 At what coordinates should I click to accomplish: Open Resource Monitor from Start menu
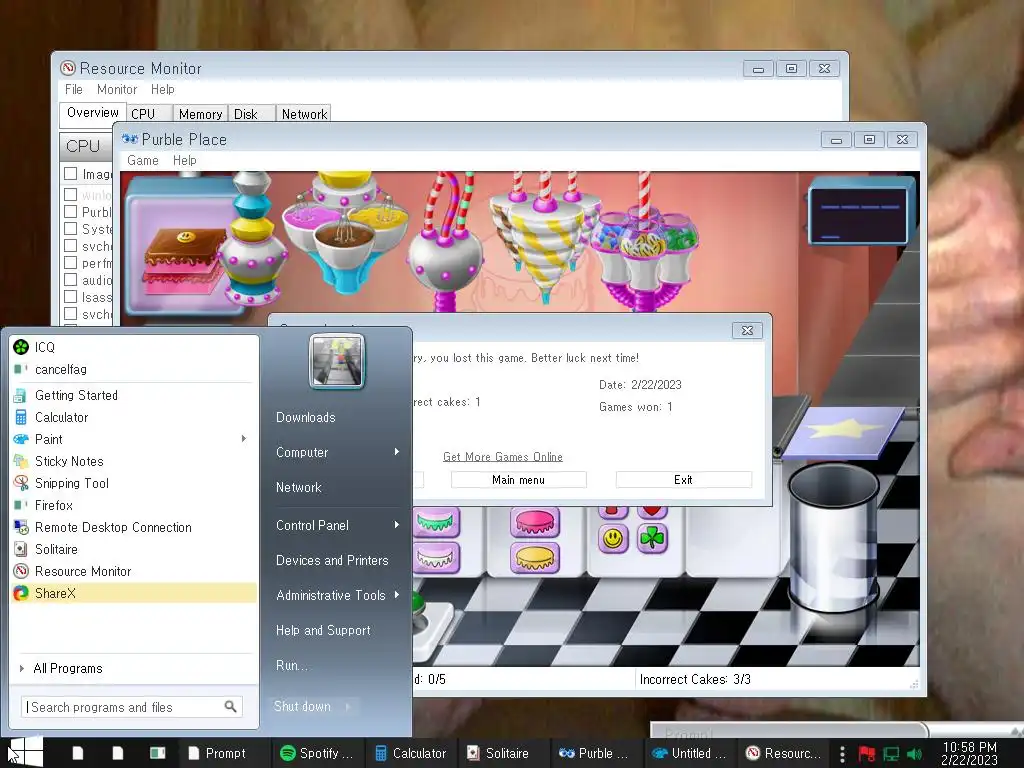pyautogui.click(x=134, y=571)
